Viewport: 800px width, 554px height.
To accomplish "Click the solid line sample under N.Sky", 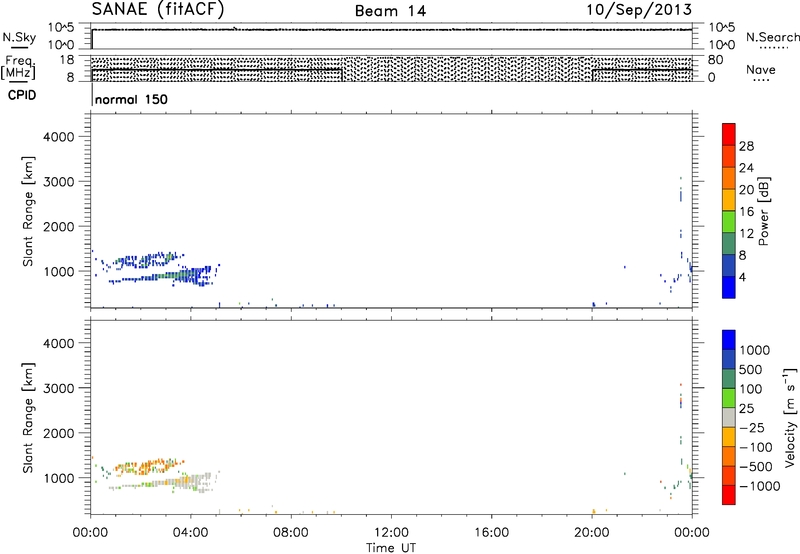I will point(19,48).
